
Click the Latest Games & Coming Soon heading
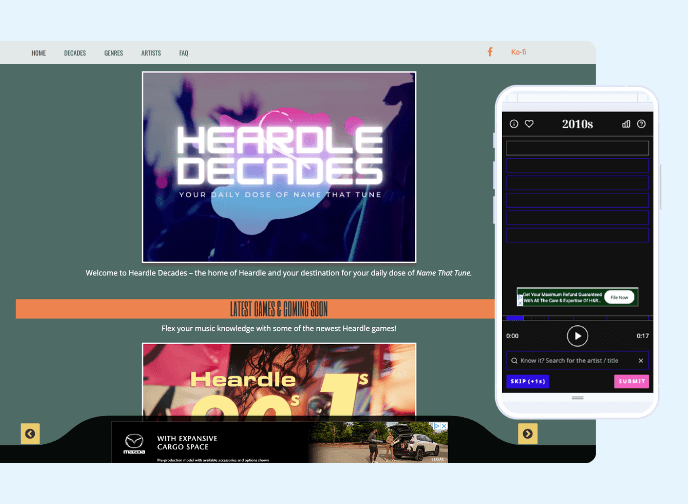click(279, 309)
